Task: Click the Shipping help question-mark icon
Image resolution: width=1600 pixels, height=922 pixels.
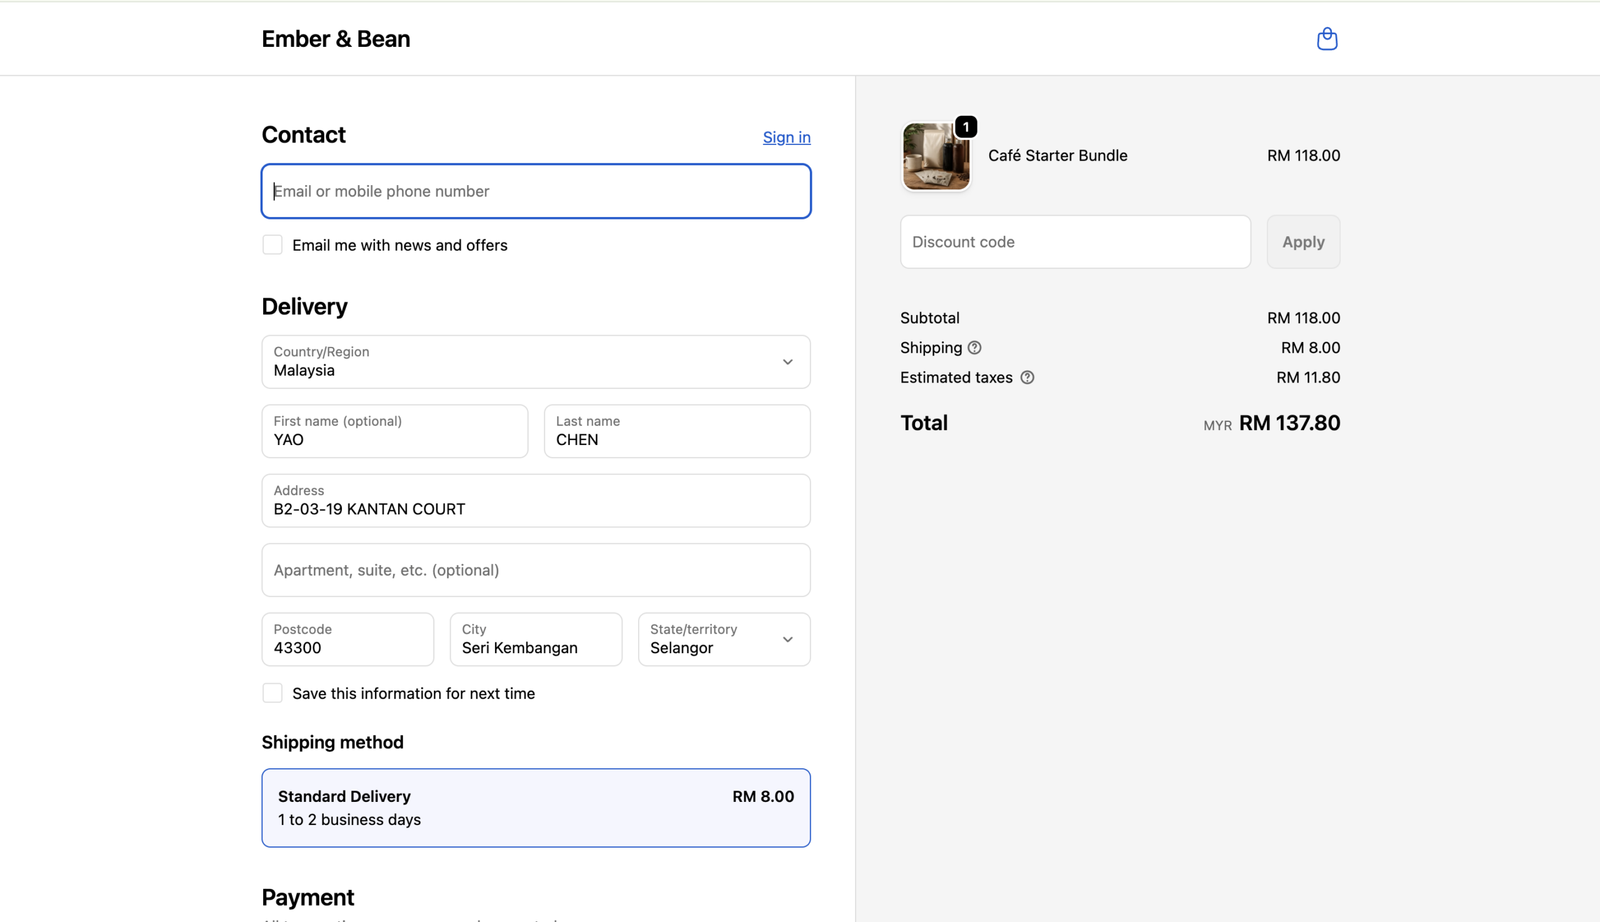Action: pyautogui.click(x=974, y=348)
